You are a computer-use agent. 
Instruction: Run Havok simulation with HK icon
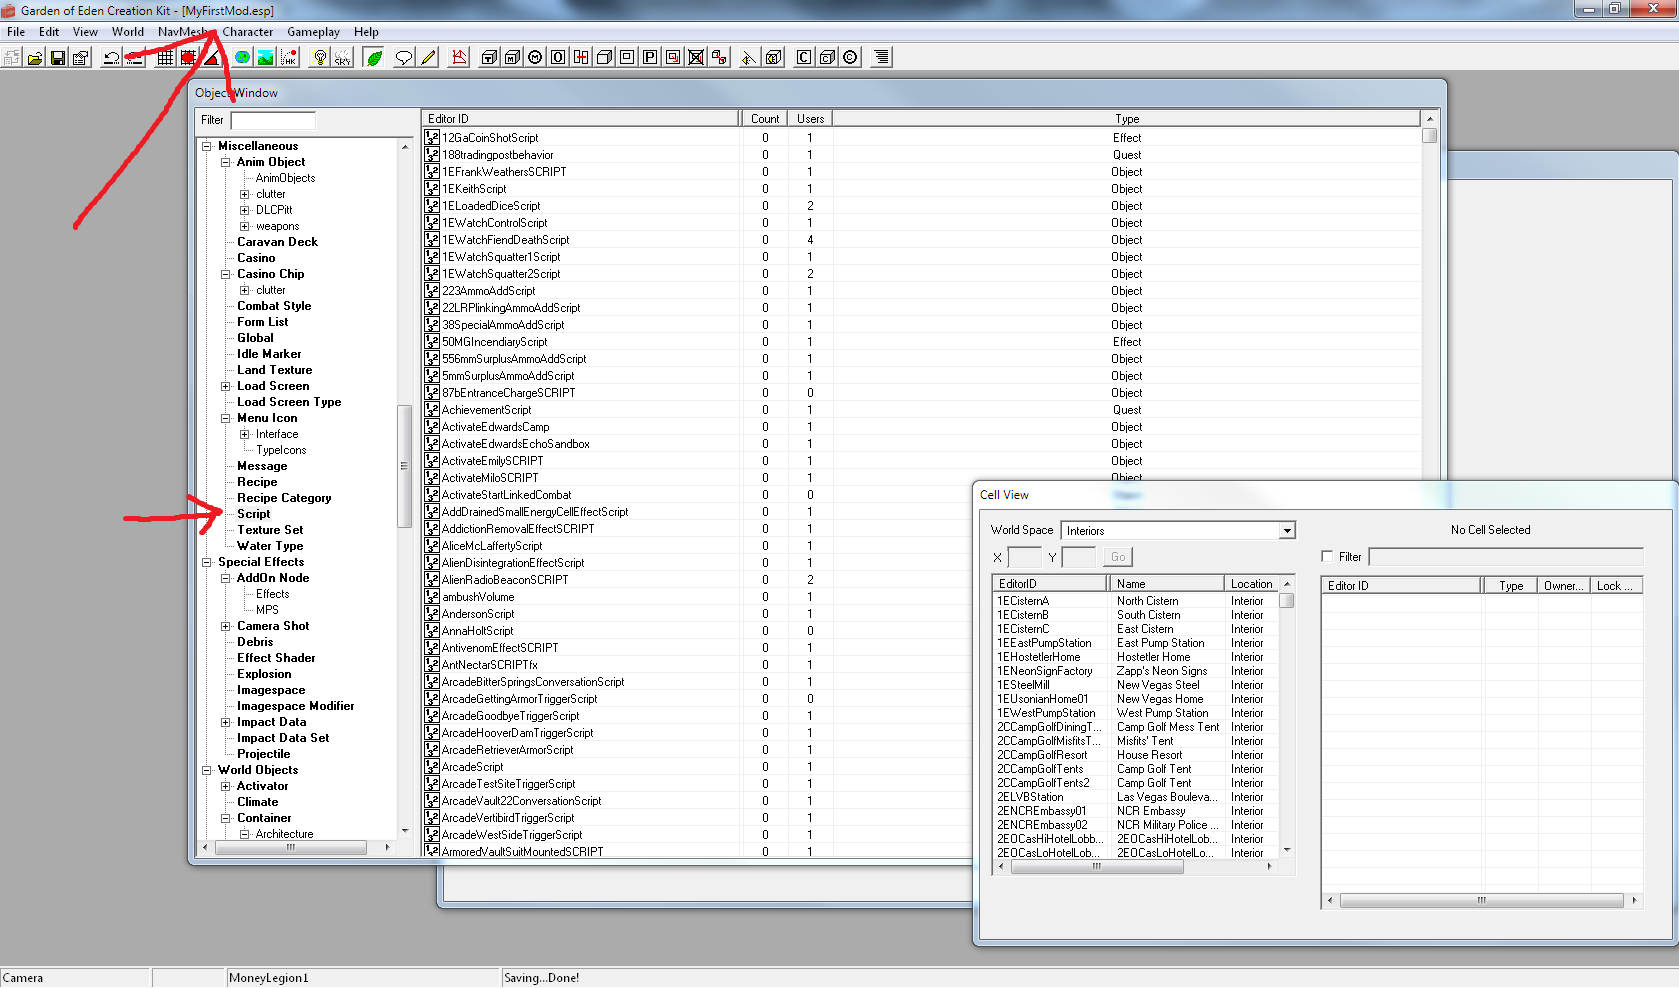[x=288, y=58]
